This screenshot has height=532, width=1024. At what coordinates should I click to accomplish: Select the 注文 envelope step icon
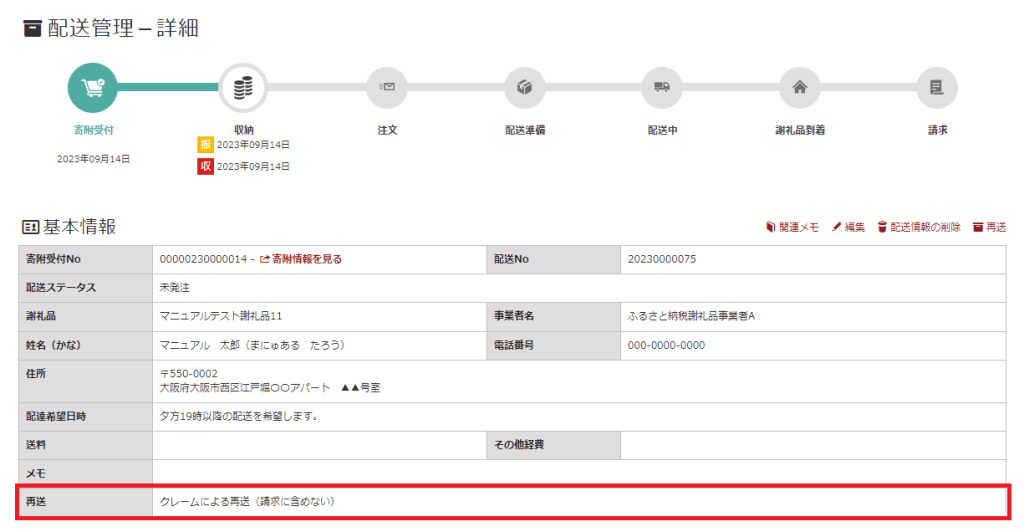pyautogui.click(x=387, y=88)
